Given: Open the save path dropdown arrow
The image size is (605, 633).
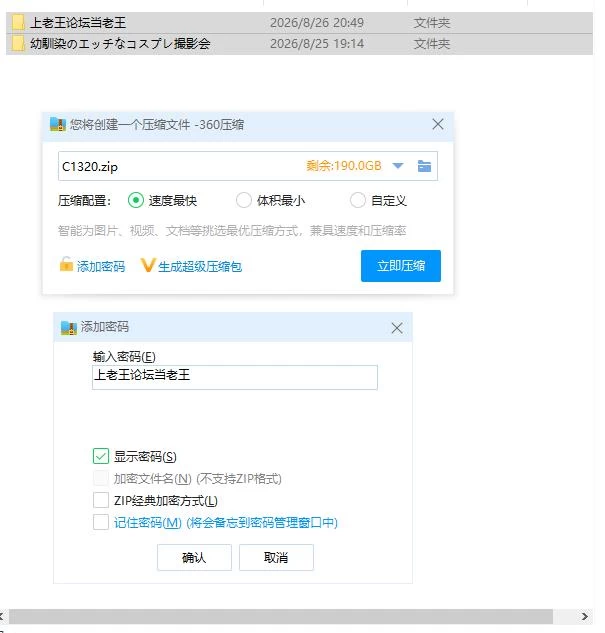Looking at the screenshot, I should (x=398, y=166).
